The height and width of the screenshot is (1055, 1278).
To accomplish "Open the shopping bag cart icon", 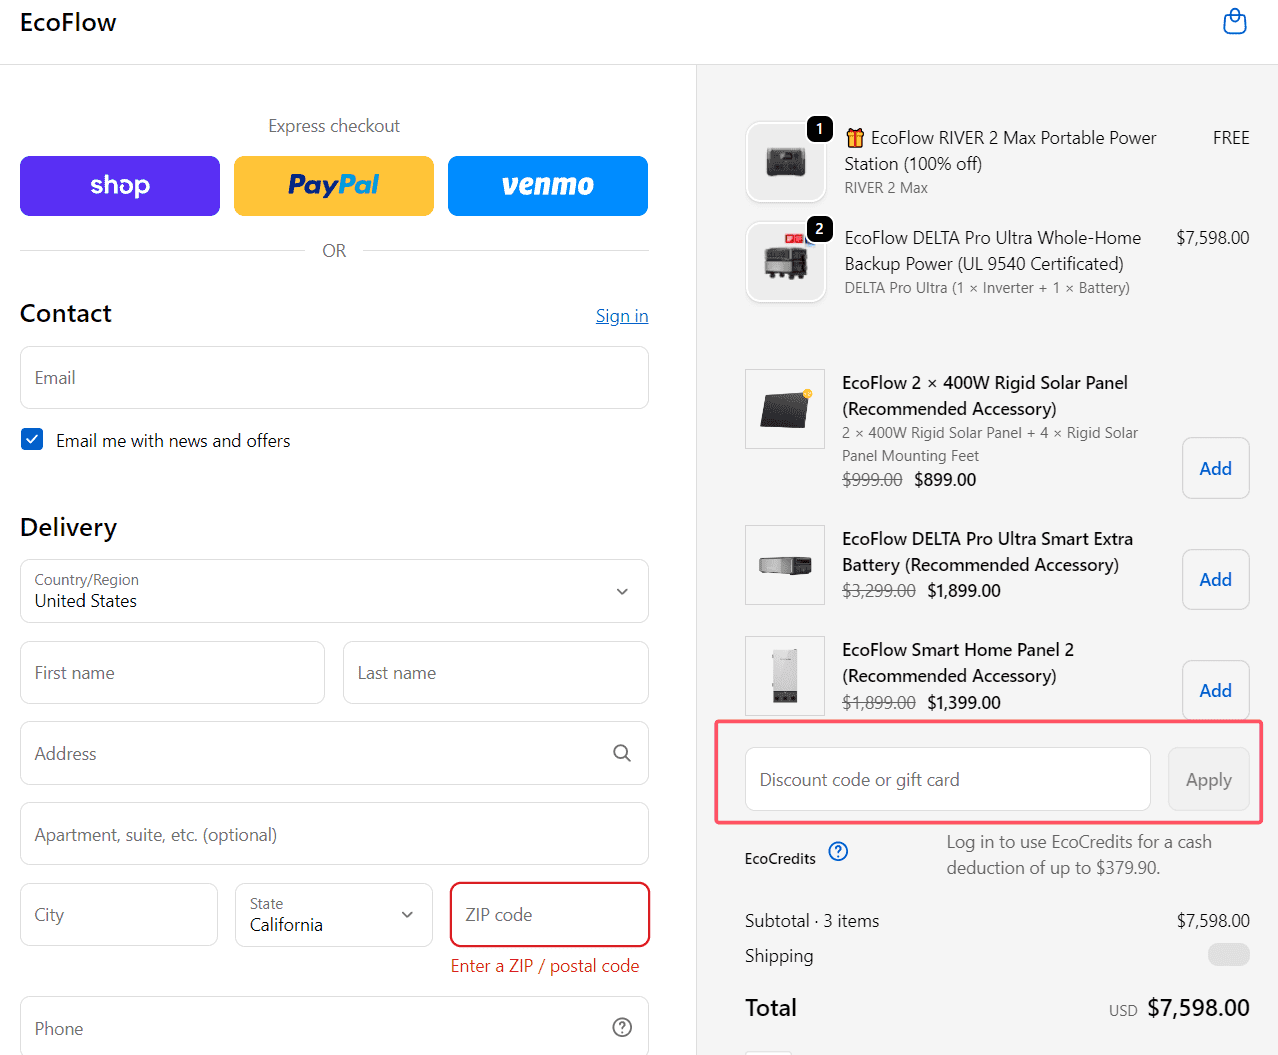I will tap(1235, 21).
